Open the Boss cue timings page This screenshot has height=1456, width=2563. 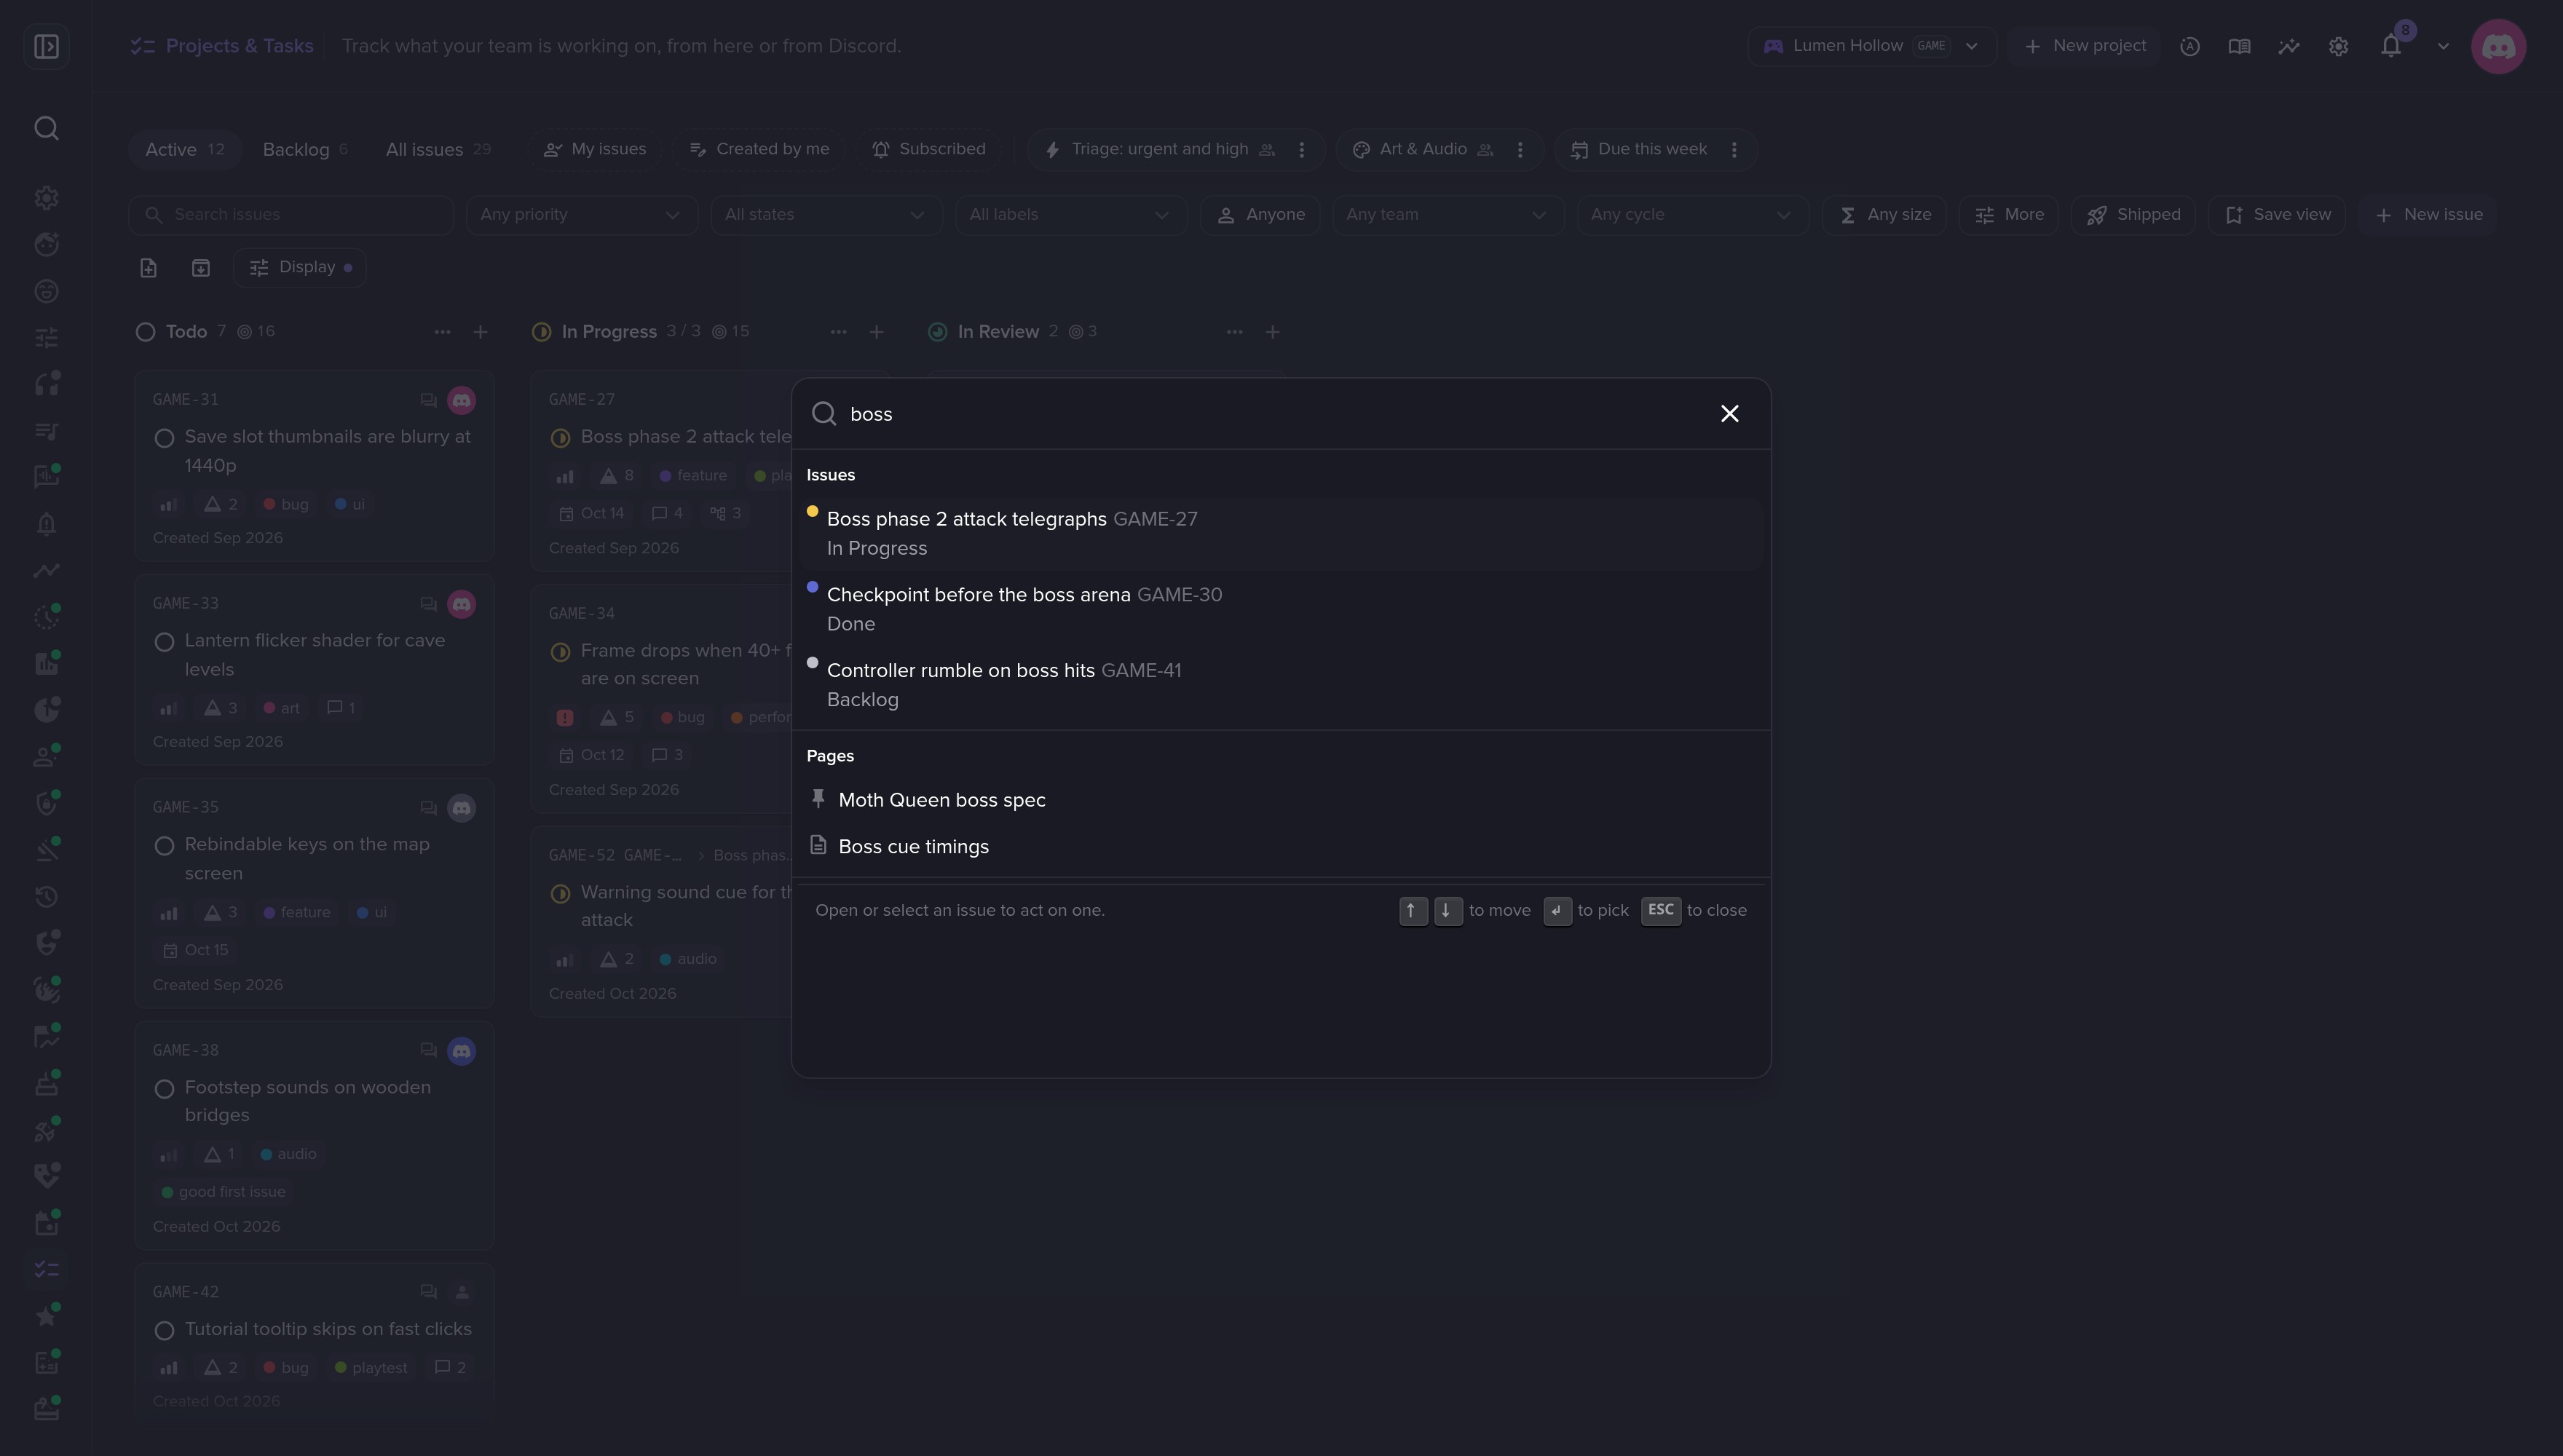pos(1281,846)
